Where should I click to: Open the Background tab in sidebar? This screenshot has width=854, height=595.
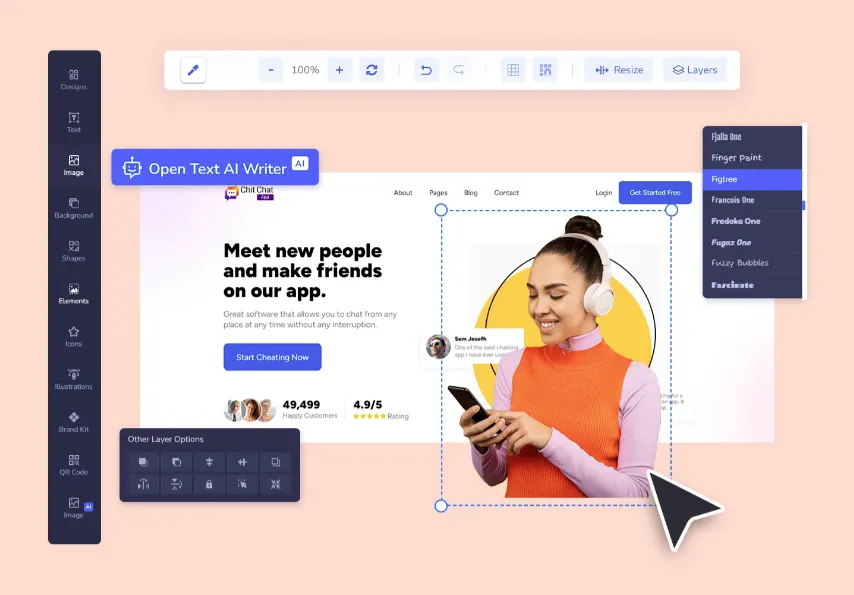(74, 207)
